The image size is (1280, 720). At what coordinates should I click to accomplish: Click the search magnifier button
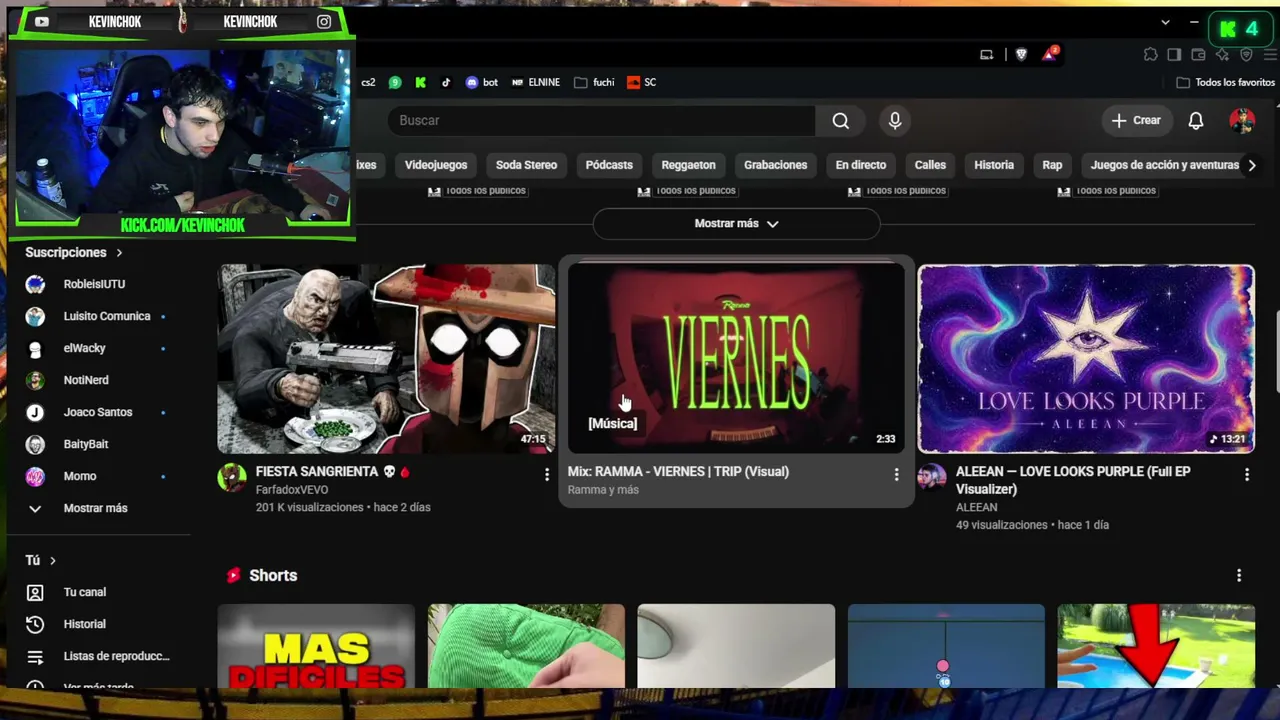tap(840, 121)
